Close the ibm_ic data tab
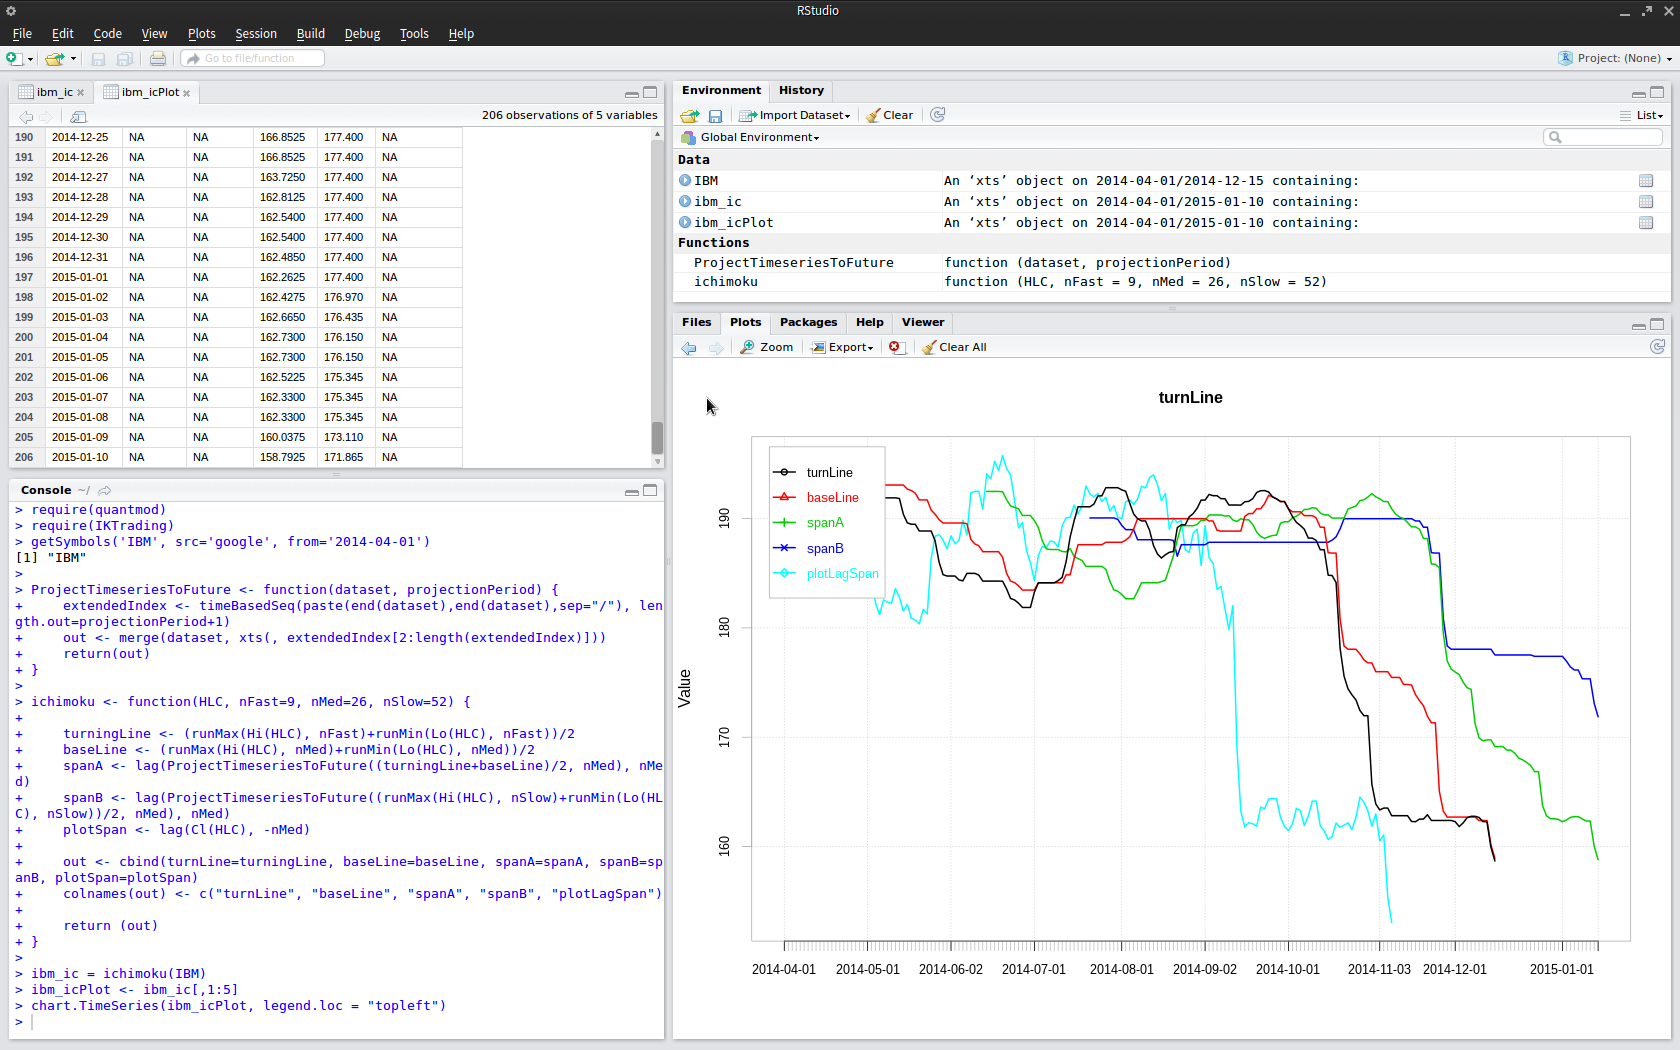Viewport: 1680px width, 1050px height. [x=81, y=93]
